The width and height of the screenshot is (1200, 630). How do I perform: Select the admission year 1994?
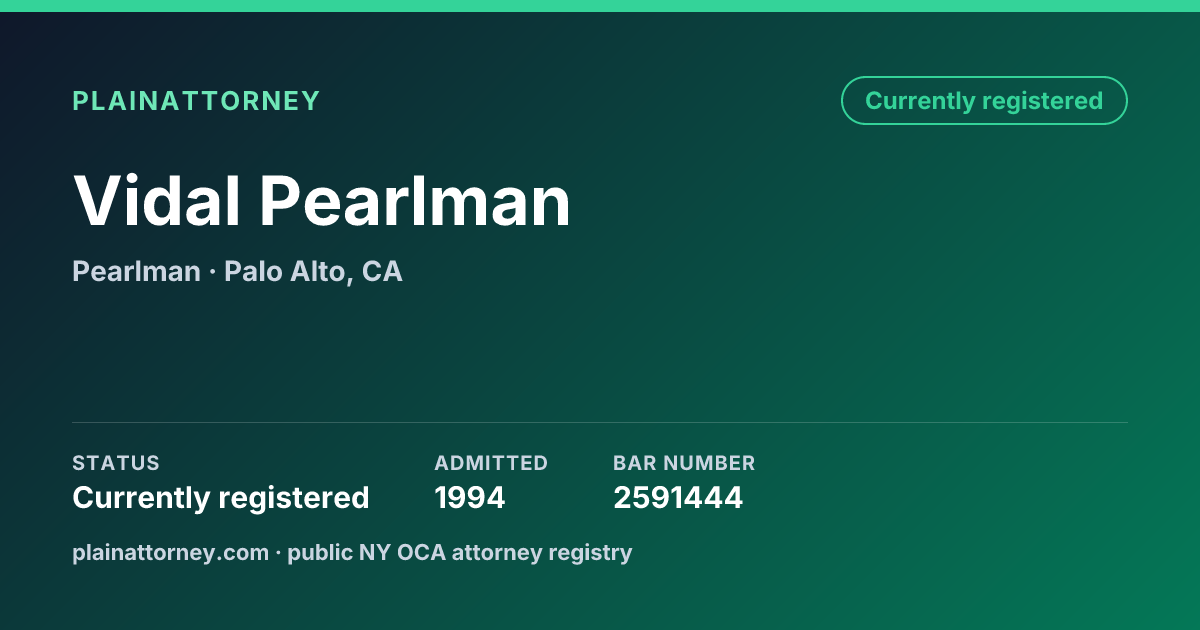[470, 497]
